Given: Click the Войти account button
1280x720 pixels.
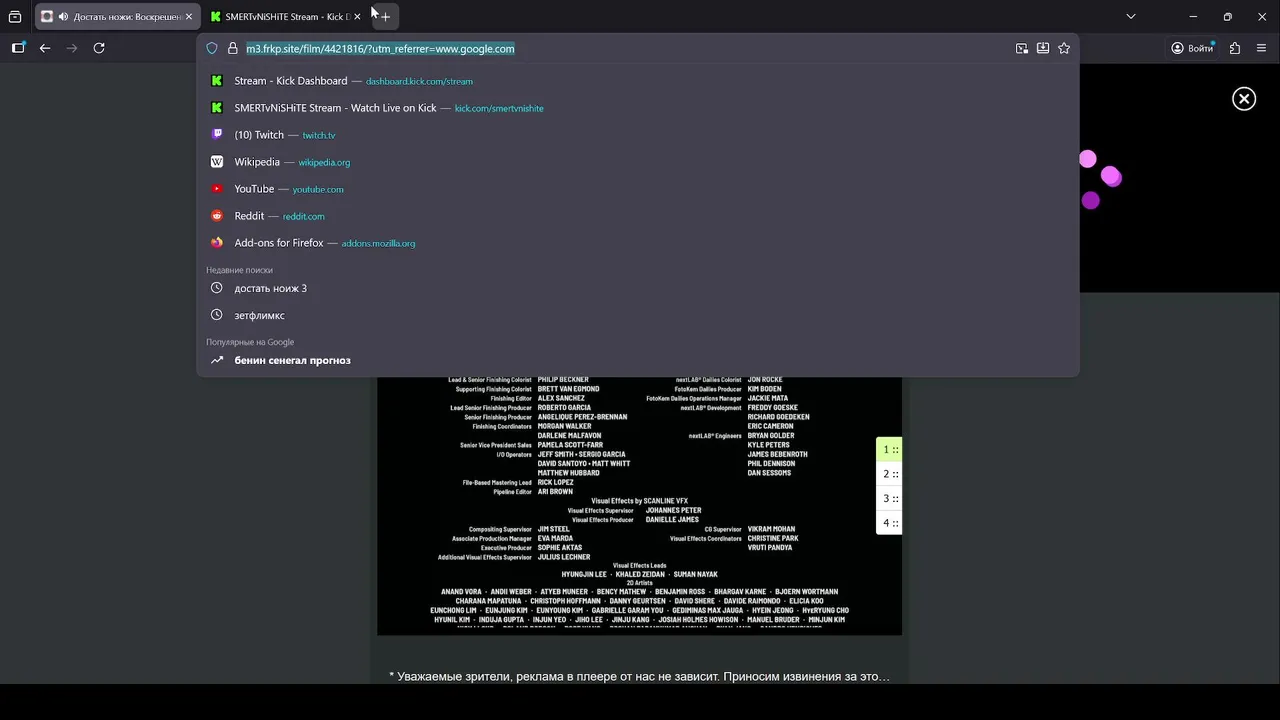Looking at the screenshot, I should click(x=1192, y=48).
